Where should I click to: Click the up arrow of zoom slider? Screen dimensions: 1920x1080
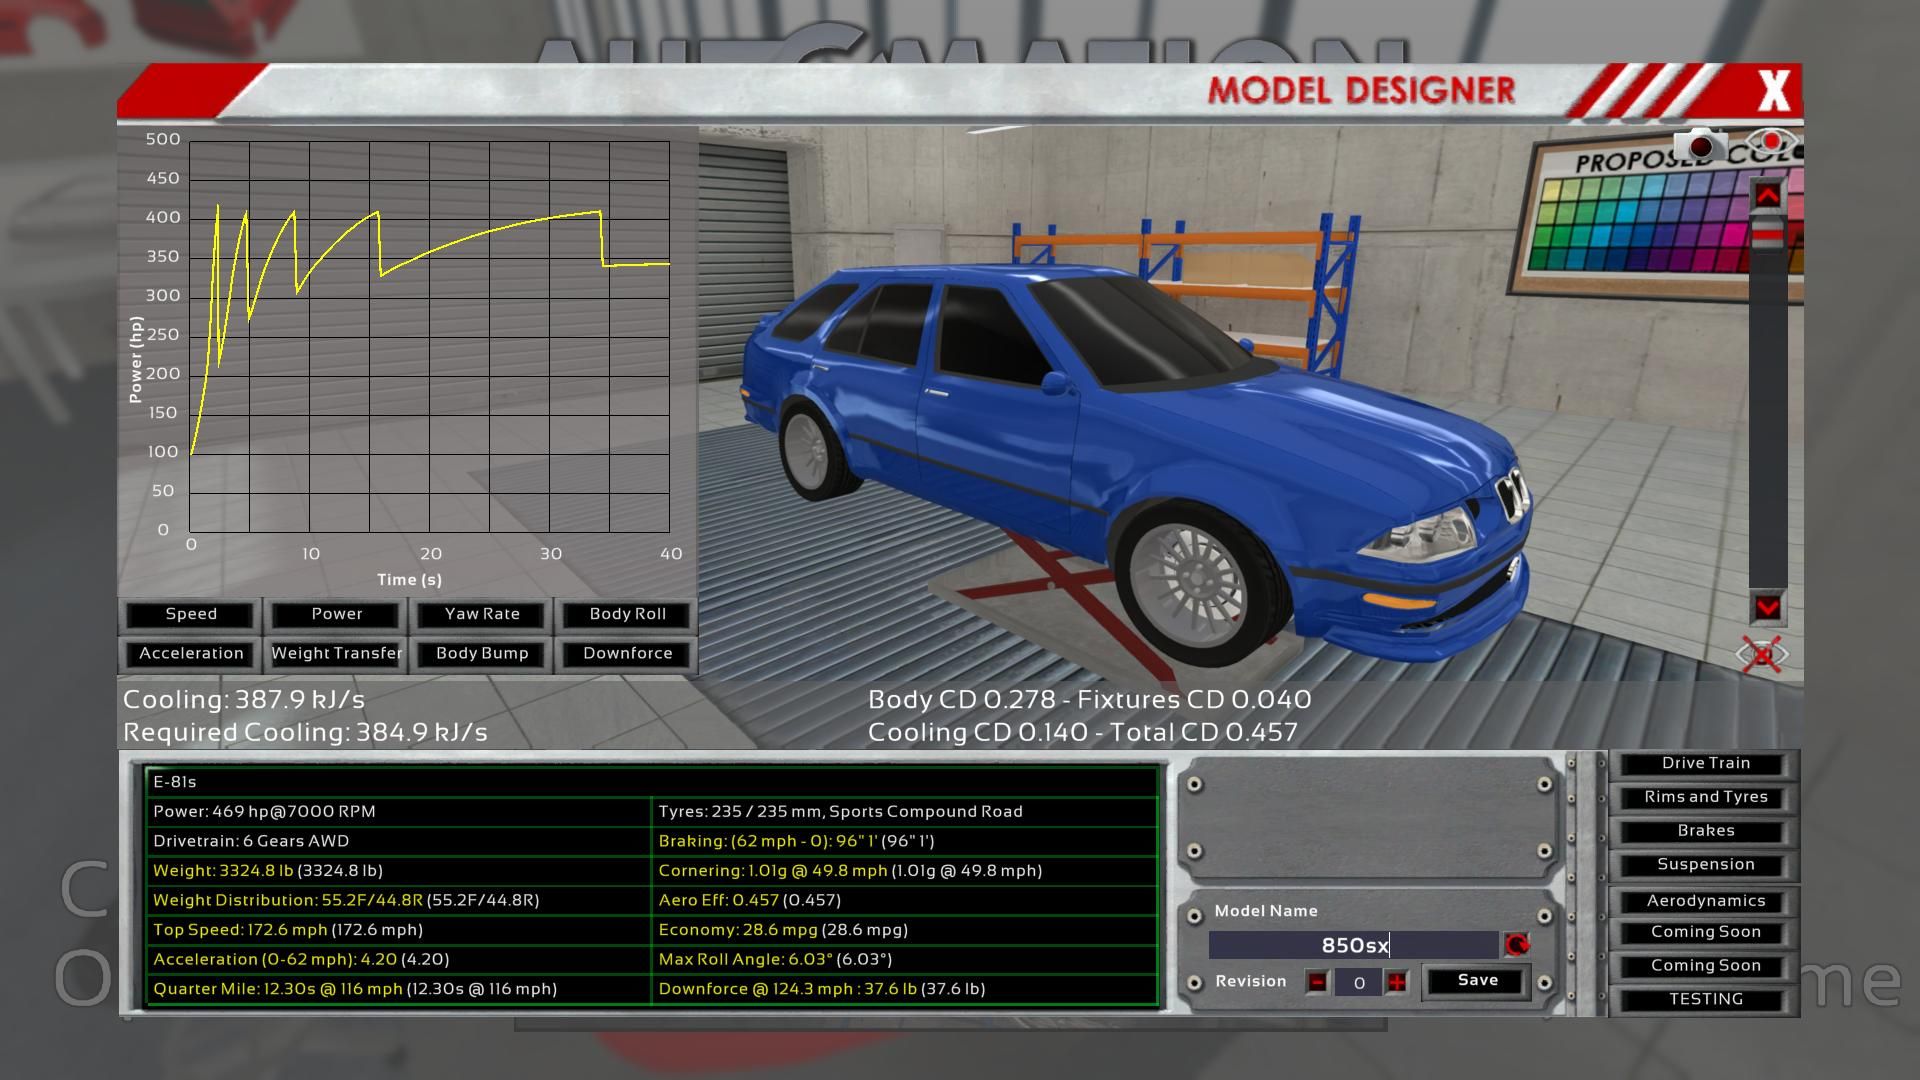pos(1767,196)
